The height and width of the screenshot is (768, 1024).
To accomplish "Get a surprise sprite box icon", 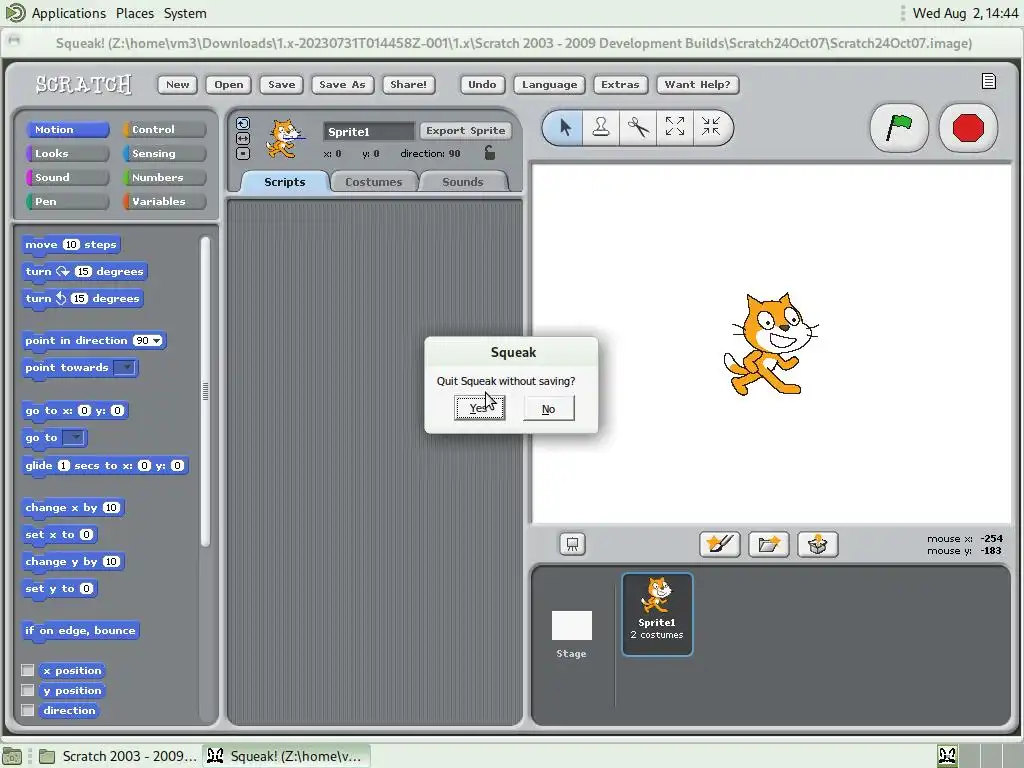I will 818,544.
